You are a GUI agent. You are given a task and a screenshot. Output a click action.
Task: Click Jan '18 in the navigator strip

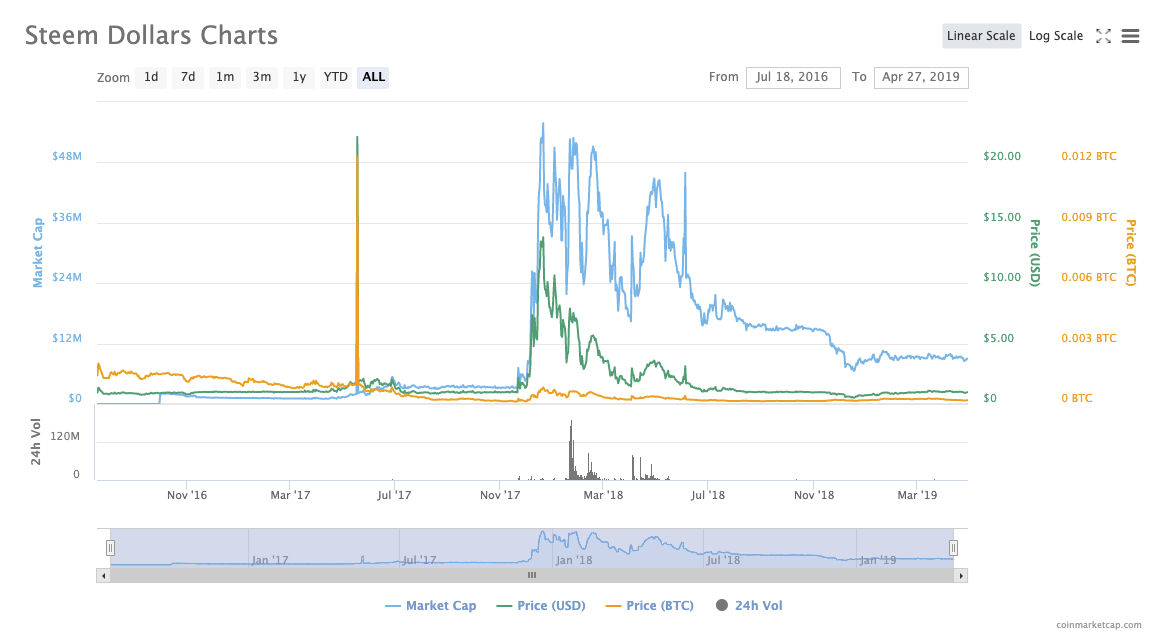[574, 560]
